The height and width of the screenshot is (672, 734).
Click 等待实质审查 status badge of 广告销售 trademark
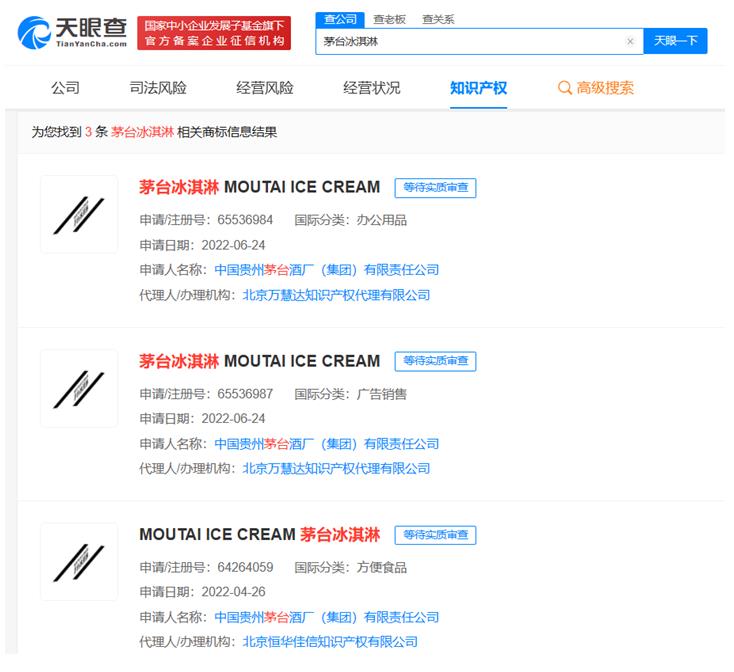[x=435, y=361]
